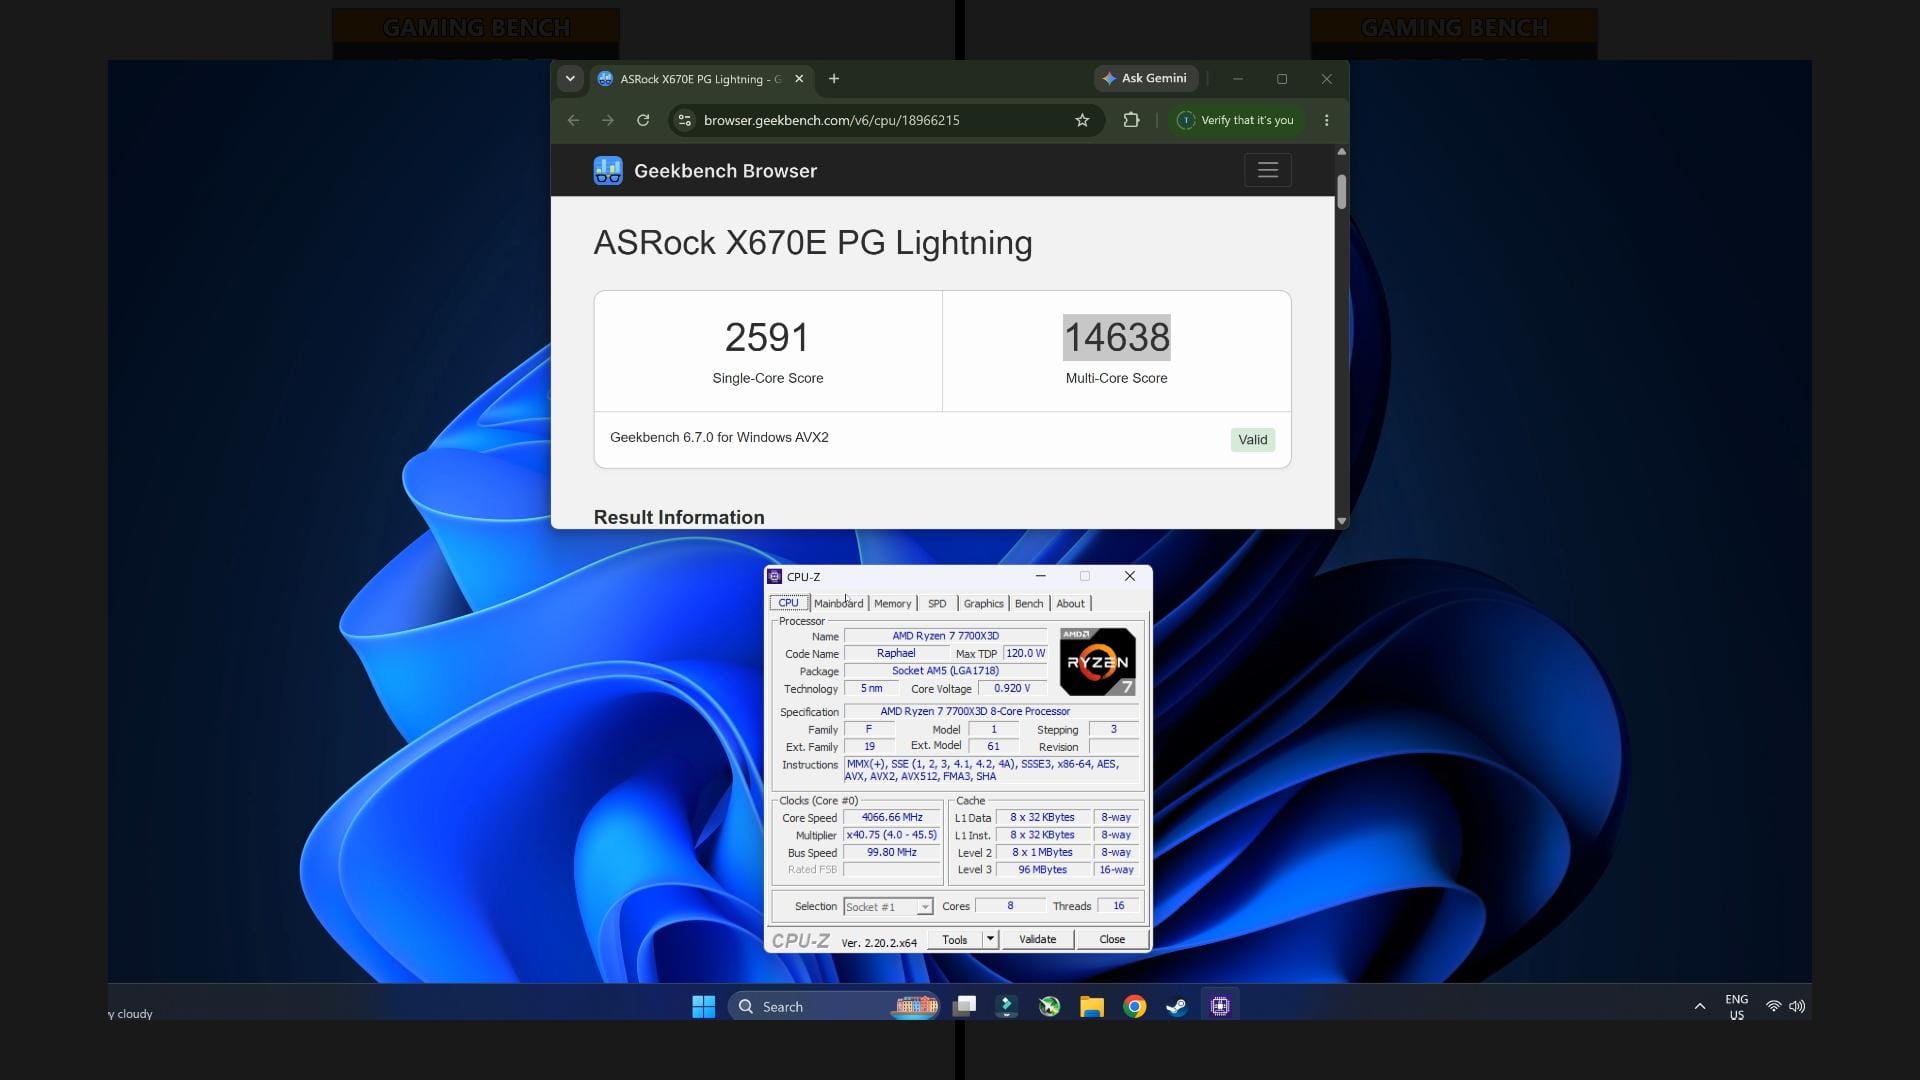The width and height of the screenshot is (1920, 1080).
Task: Open CPU-Z purple chip taskbar icon
Action: tap(1220, 1007)
